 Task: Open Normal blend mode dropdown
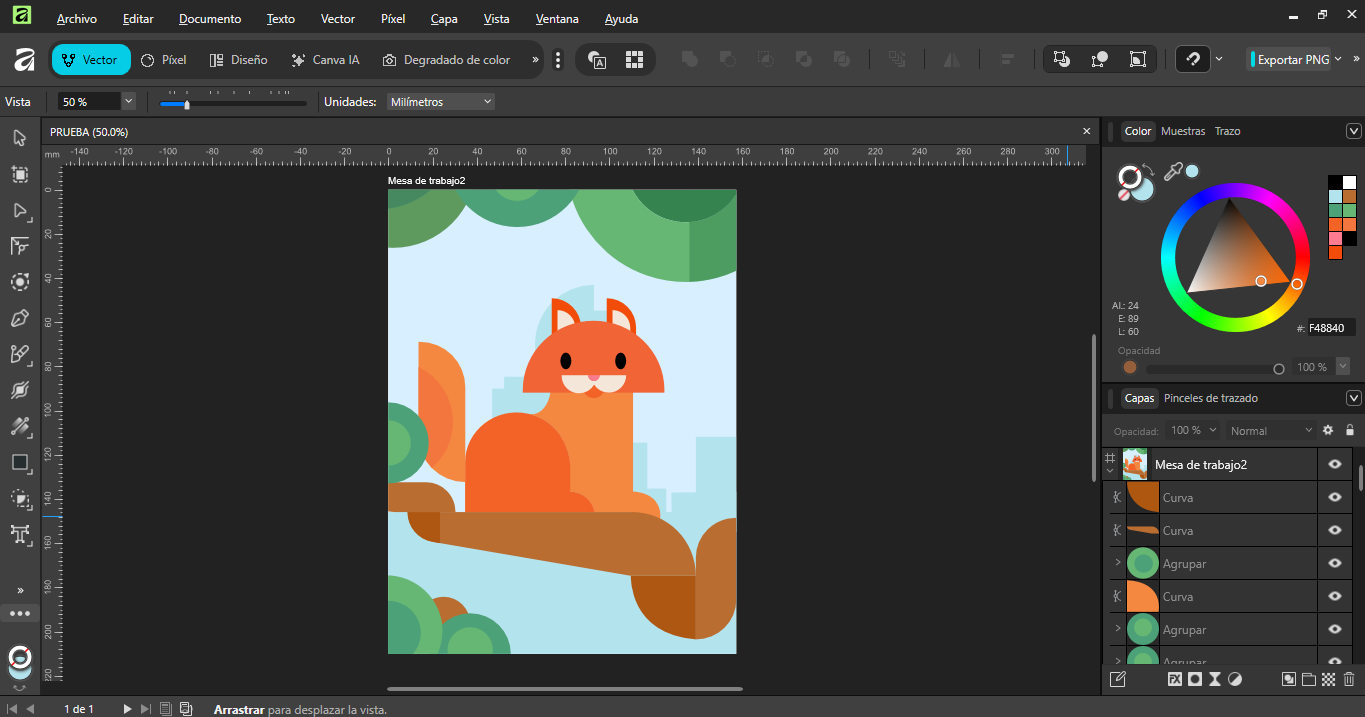[1272, 430]
